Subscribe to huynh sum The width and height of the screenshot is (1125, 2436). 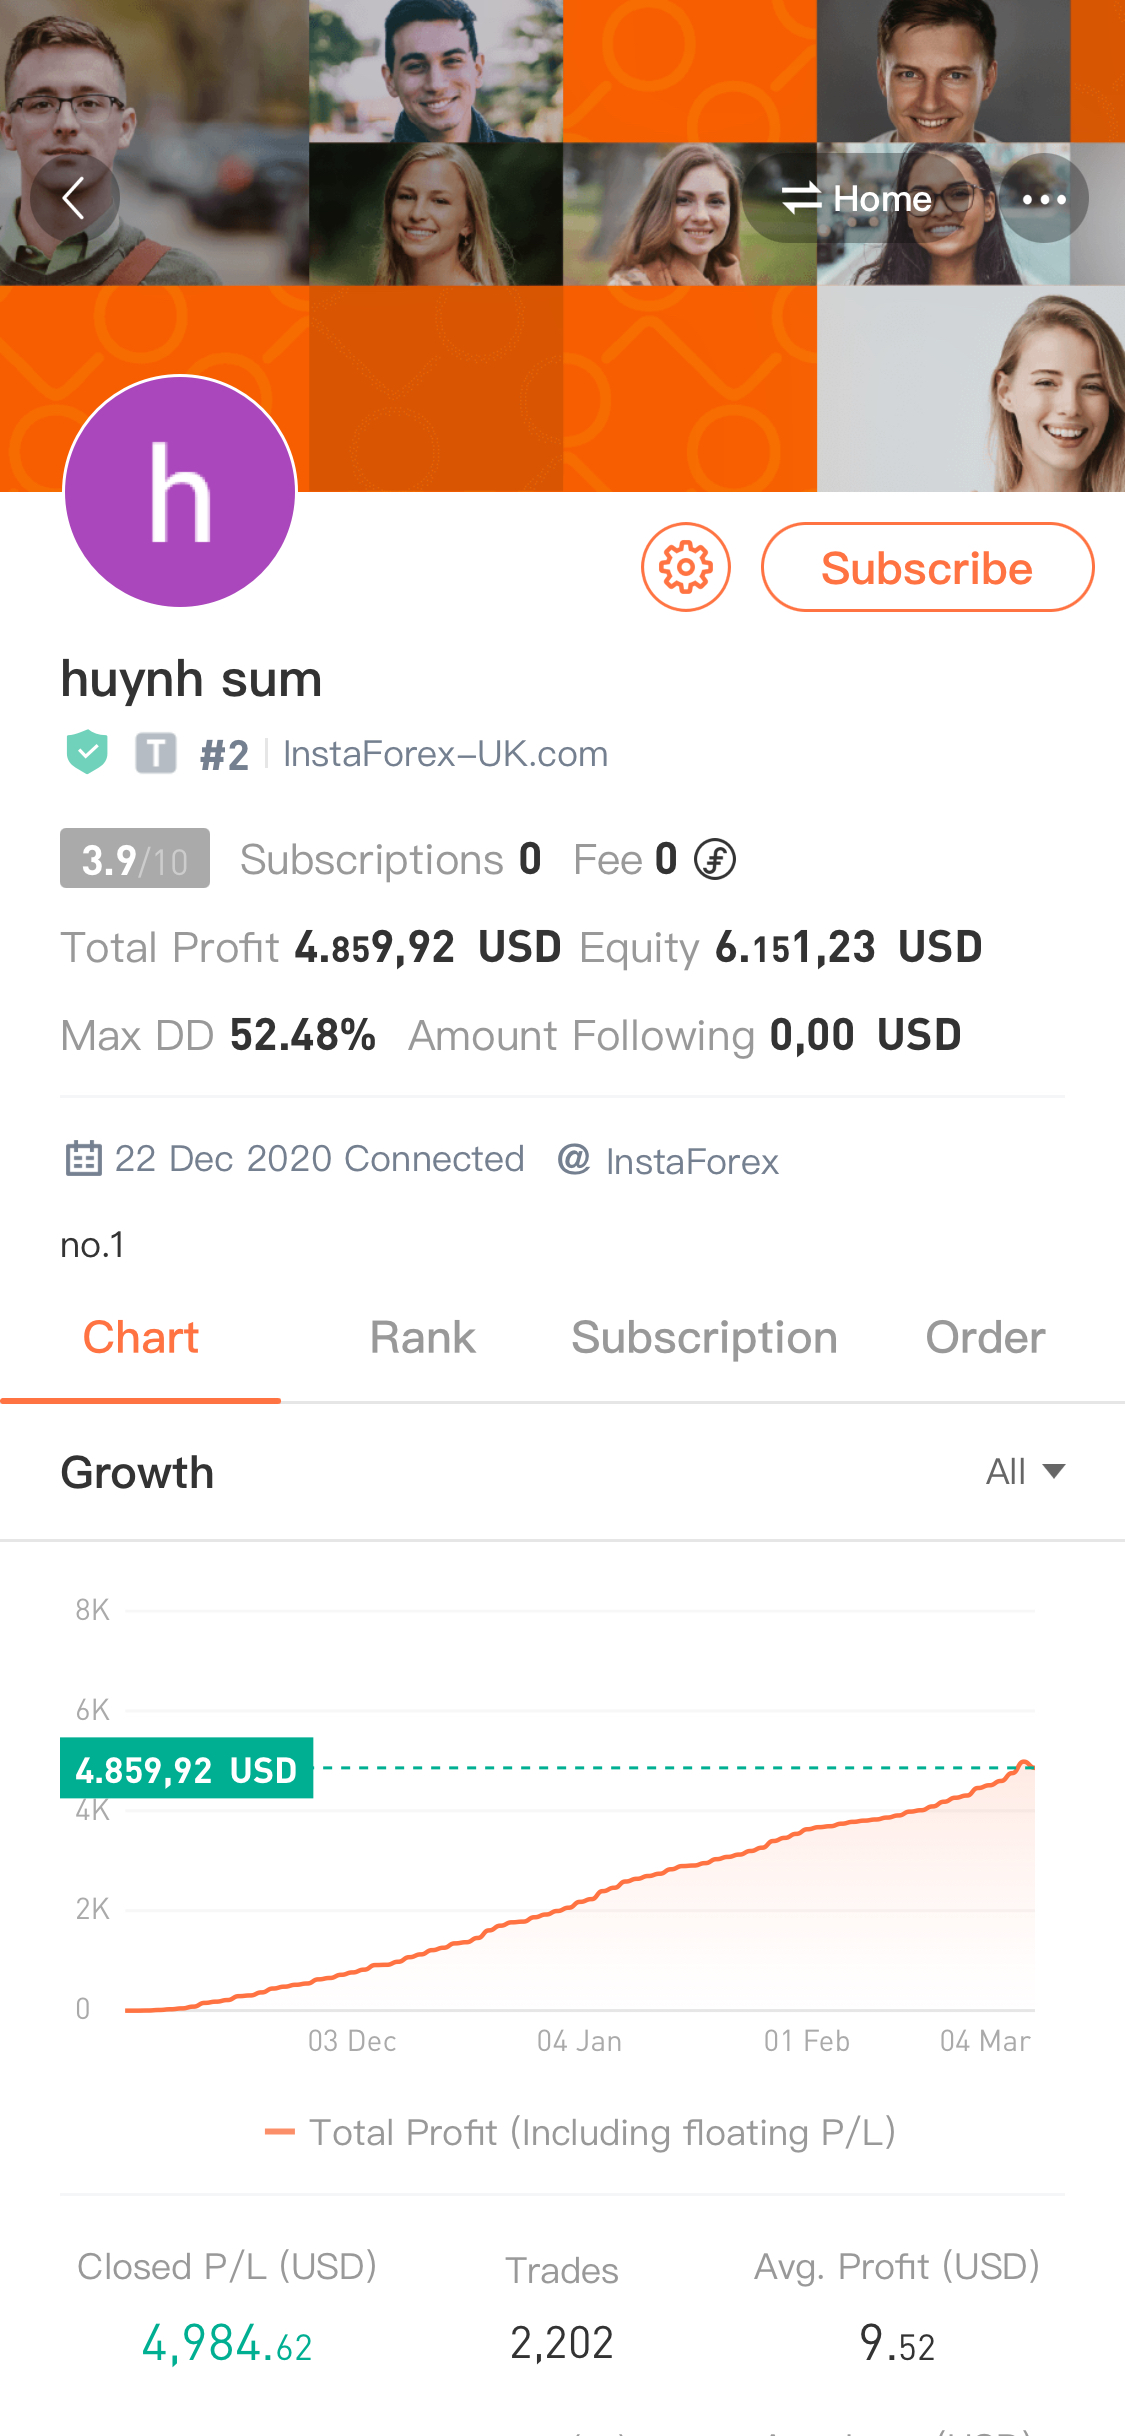tap(927, 567)
